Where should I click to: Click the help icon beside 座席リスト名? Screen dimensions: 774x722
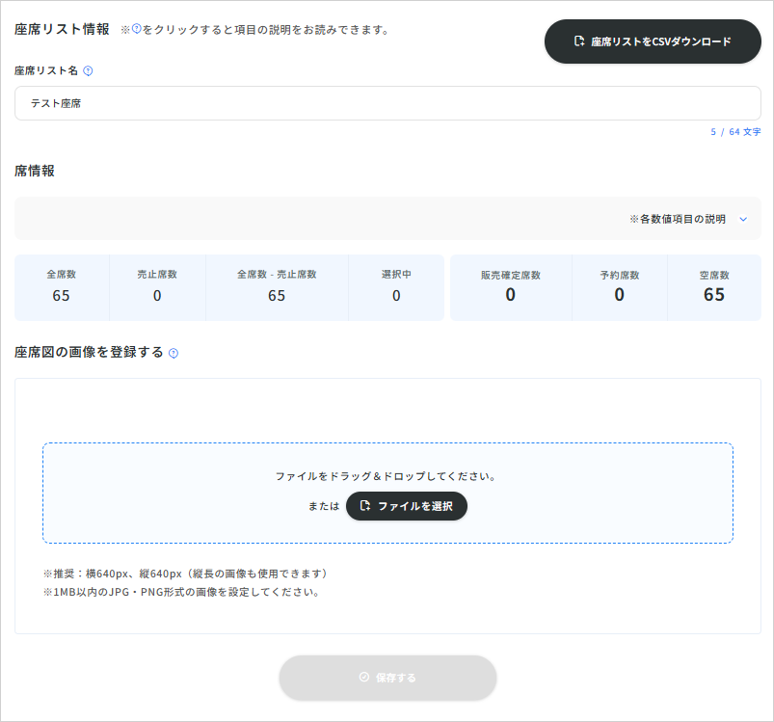(88, 71)
